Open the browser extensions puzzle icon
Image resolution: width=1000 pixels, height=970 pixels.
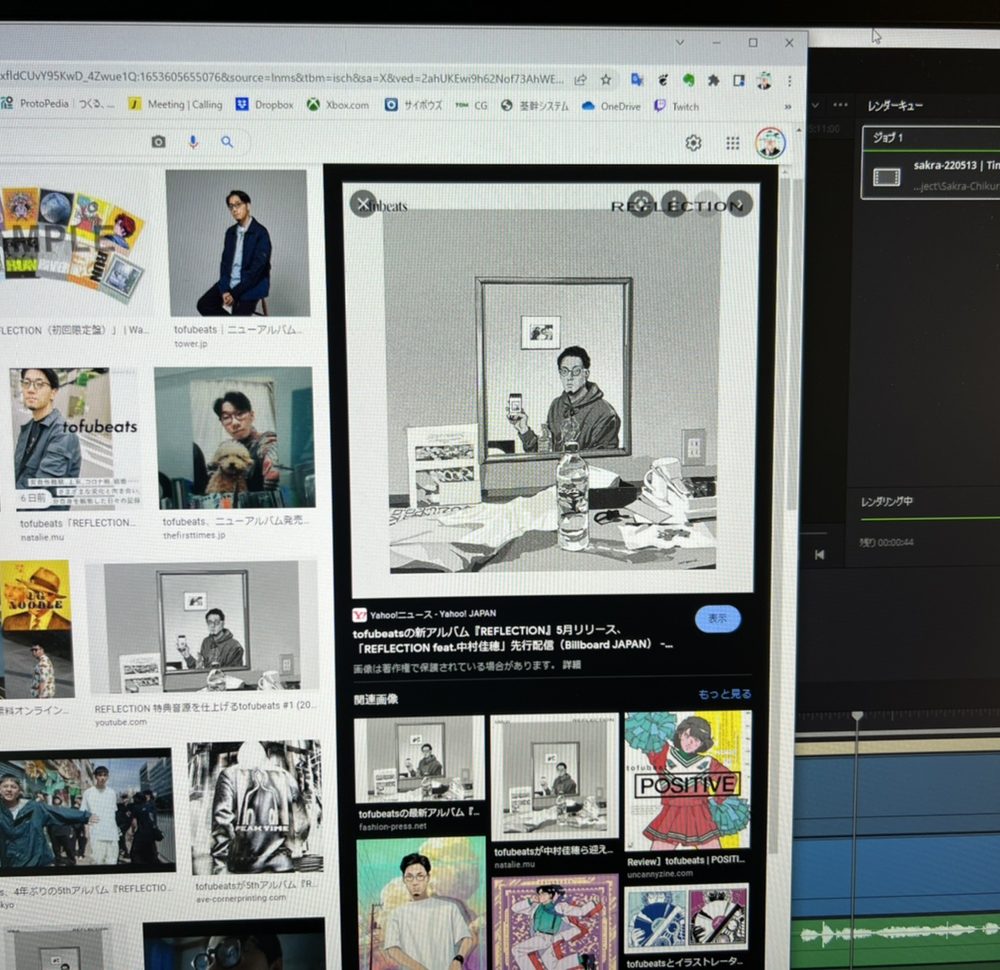pos(714,79)
